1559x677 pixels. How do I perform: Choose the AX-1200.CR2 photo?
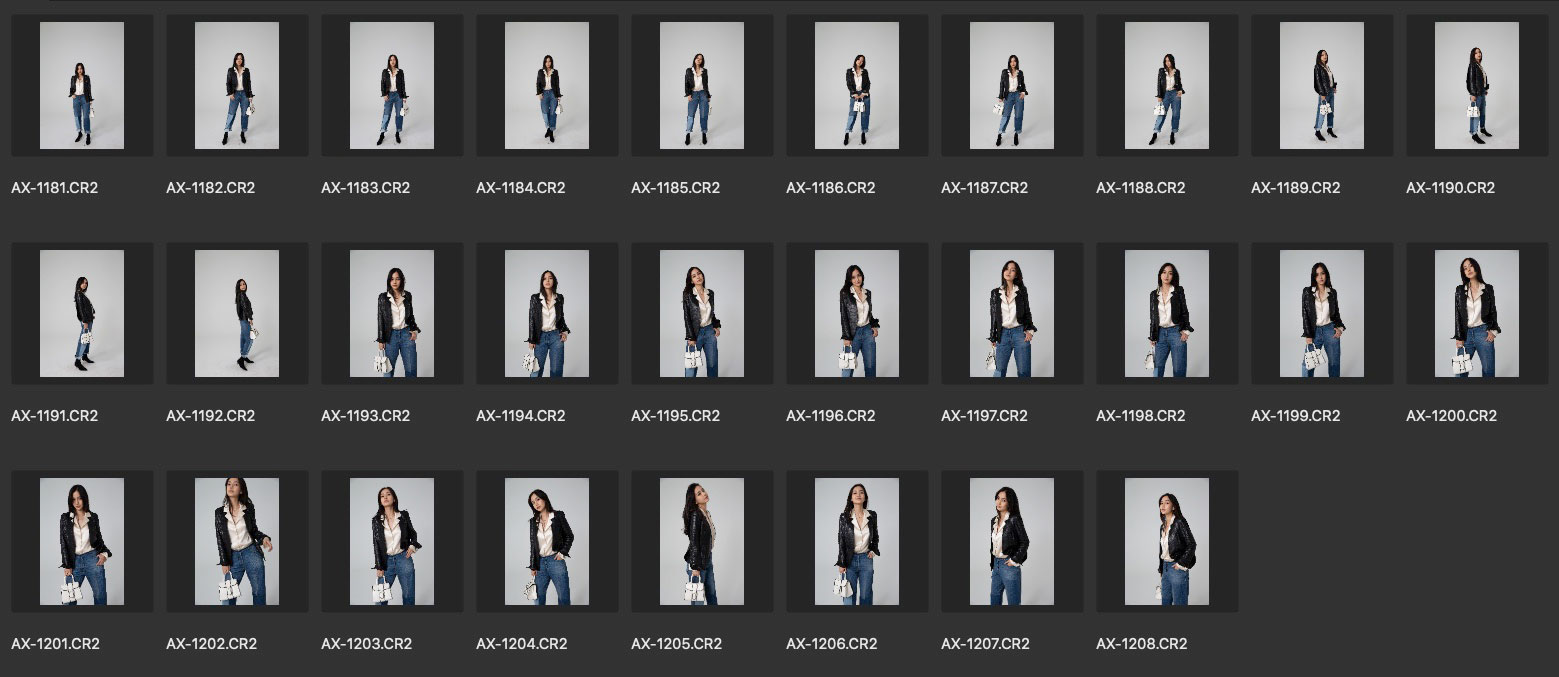click(x=1476, y=314)
